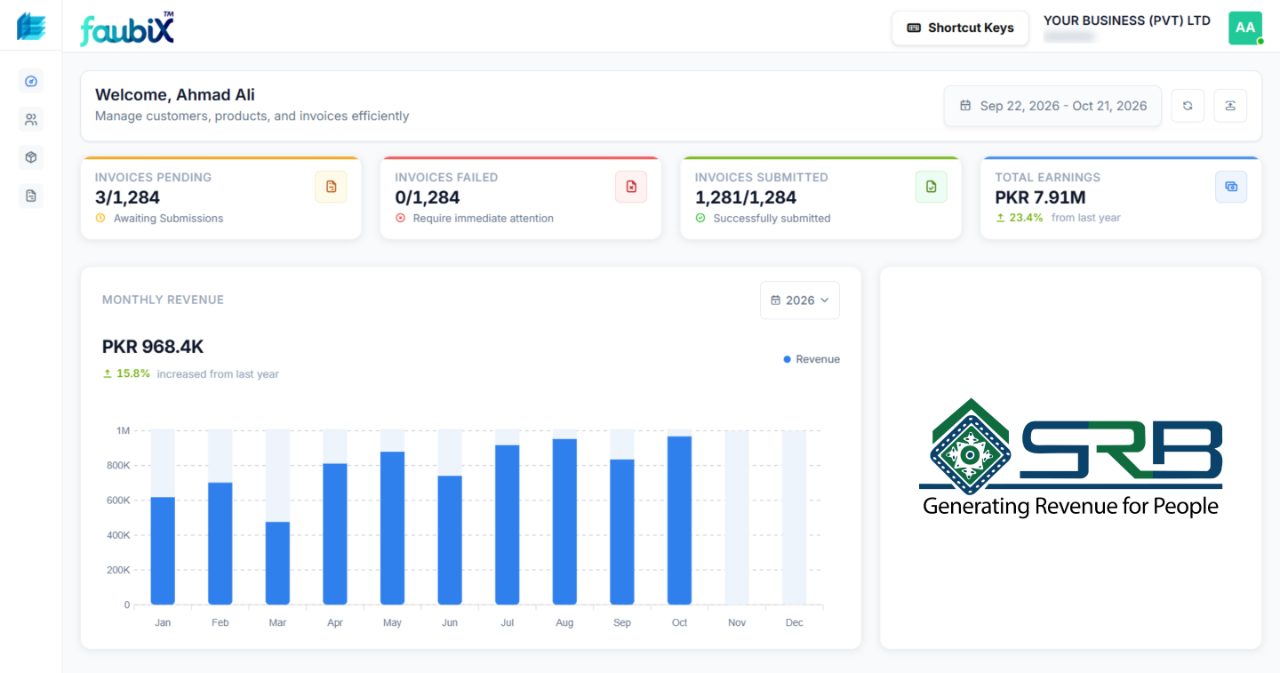Click the Manage customers, products, and invoices subtitle
Screen dimensions: 1280x673
coord(252,116)
